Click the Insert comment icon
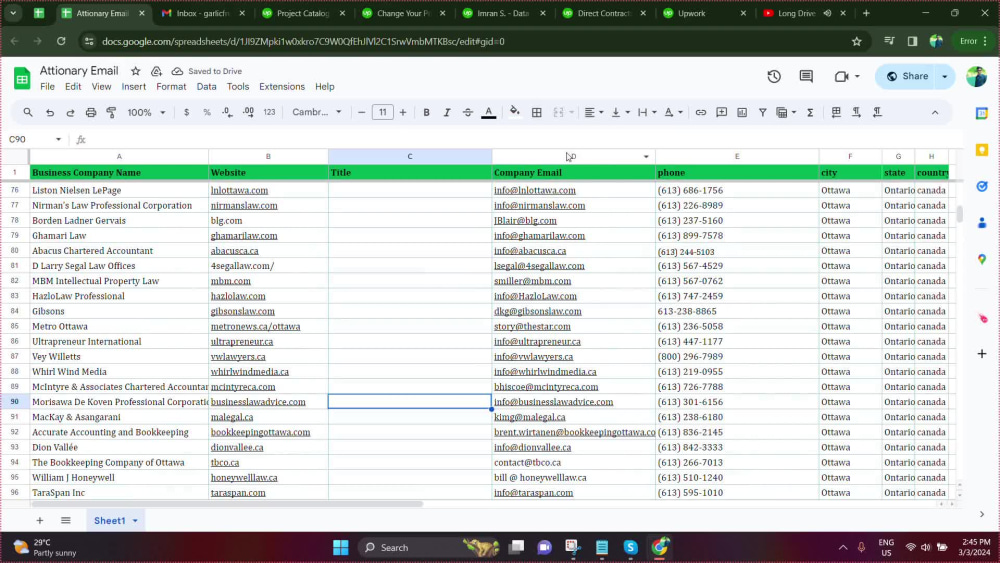Viewport: 1000px width, 563px height. 721,112
